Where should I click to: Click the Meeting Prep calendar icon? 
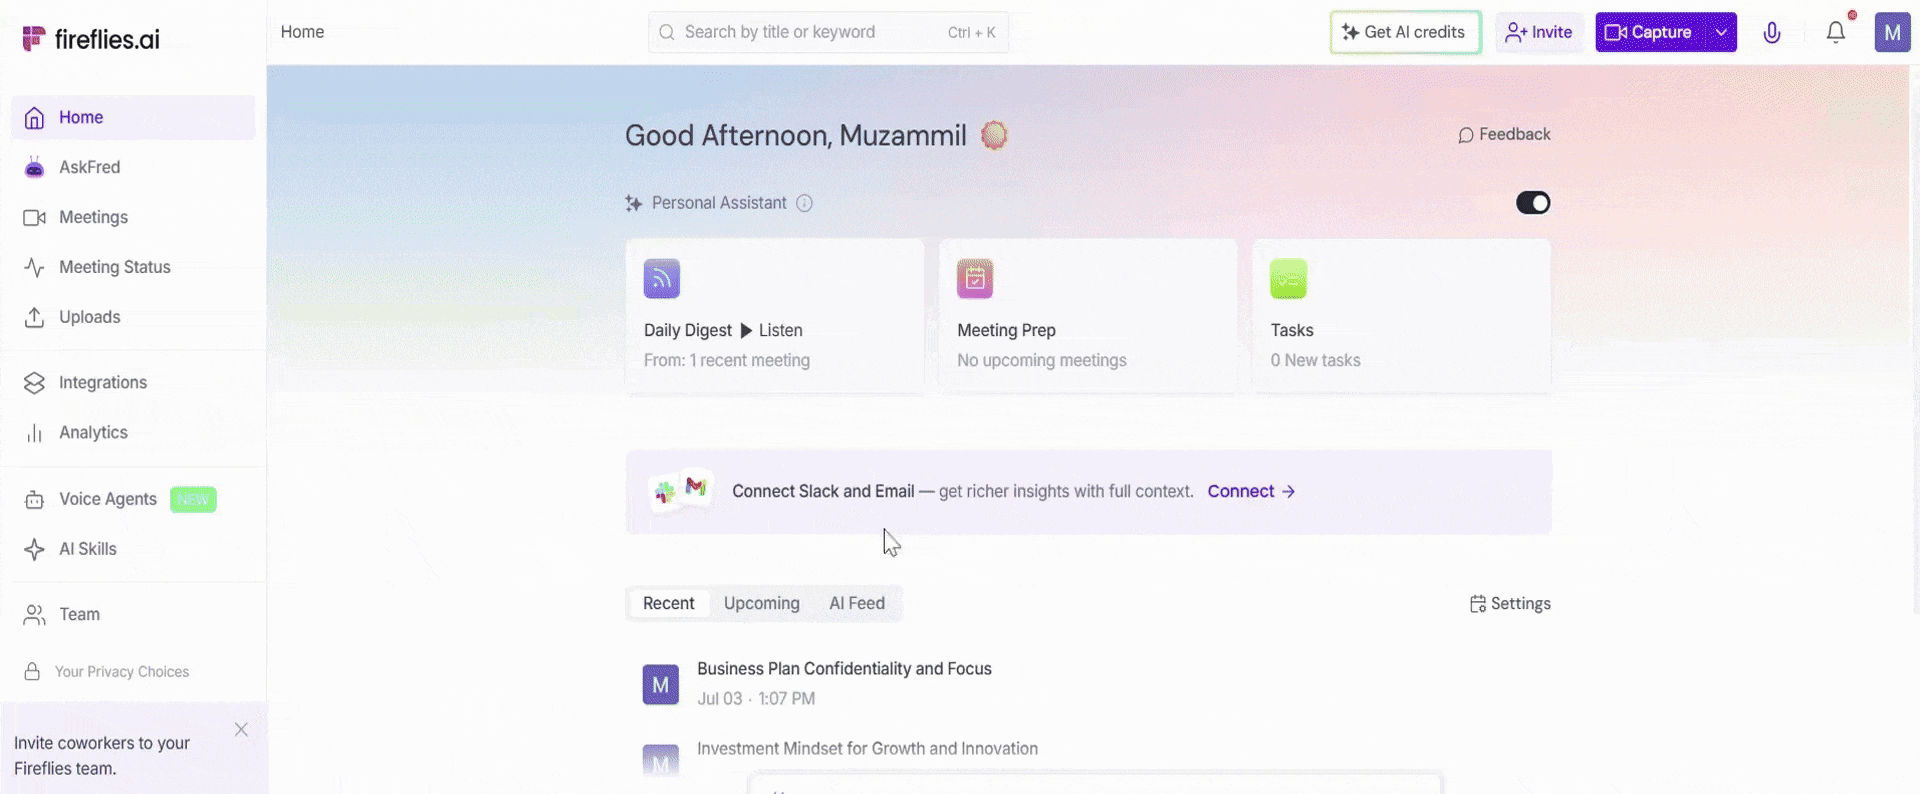click(x=975, y=279)
